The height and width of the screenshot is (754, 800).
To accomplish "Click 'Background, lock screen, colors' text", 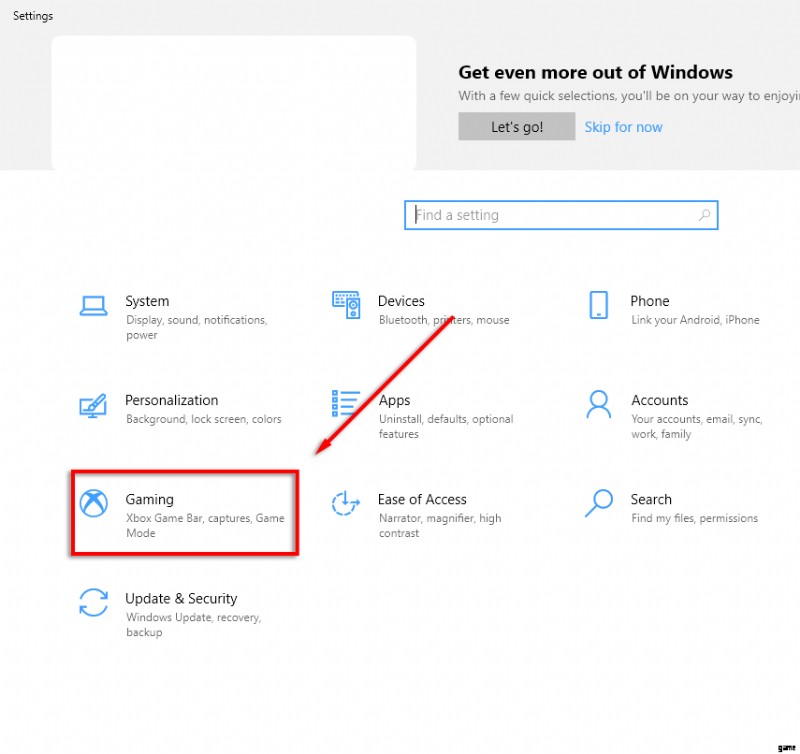I will [x=204, y=419].
